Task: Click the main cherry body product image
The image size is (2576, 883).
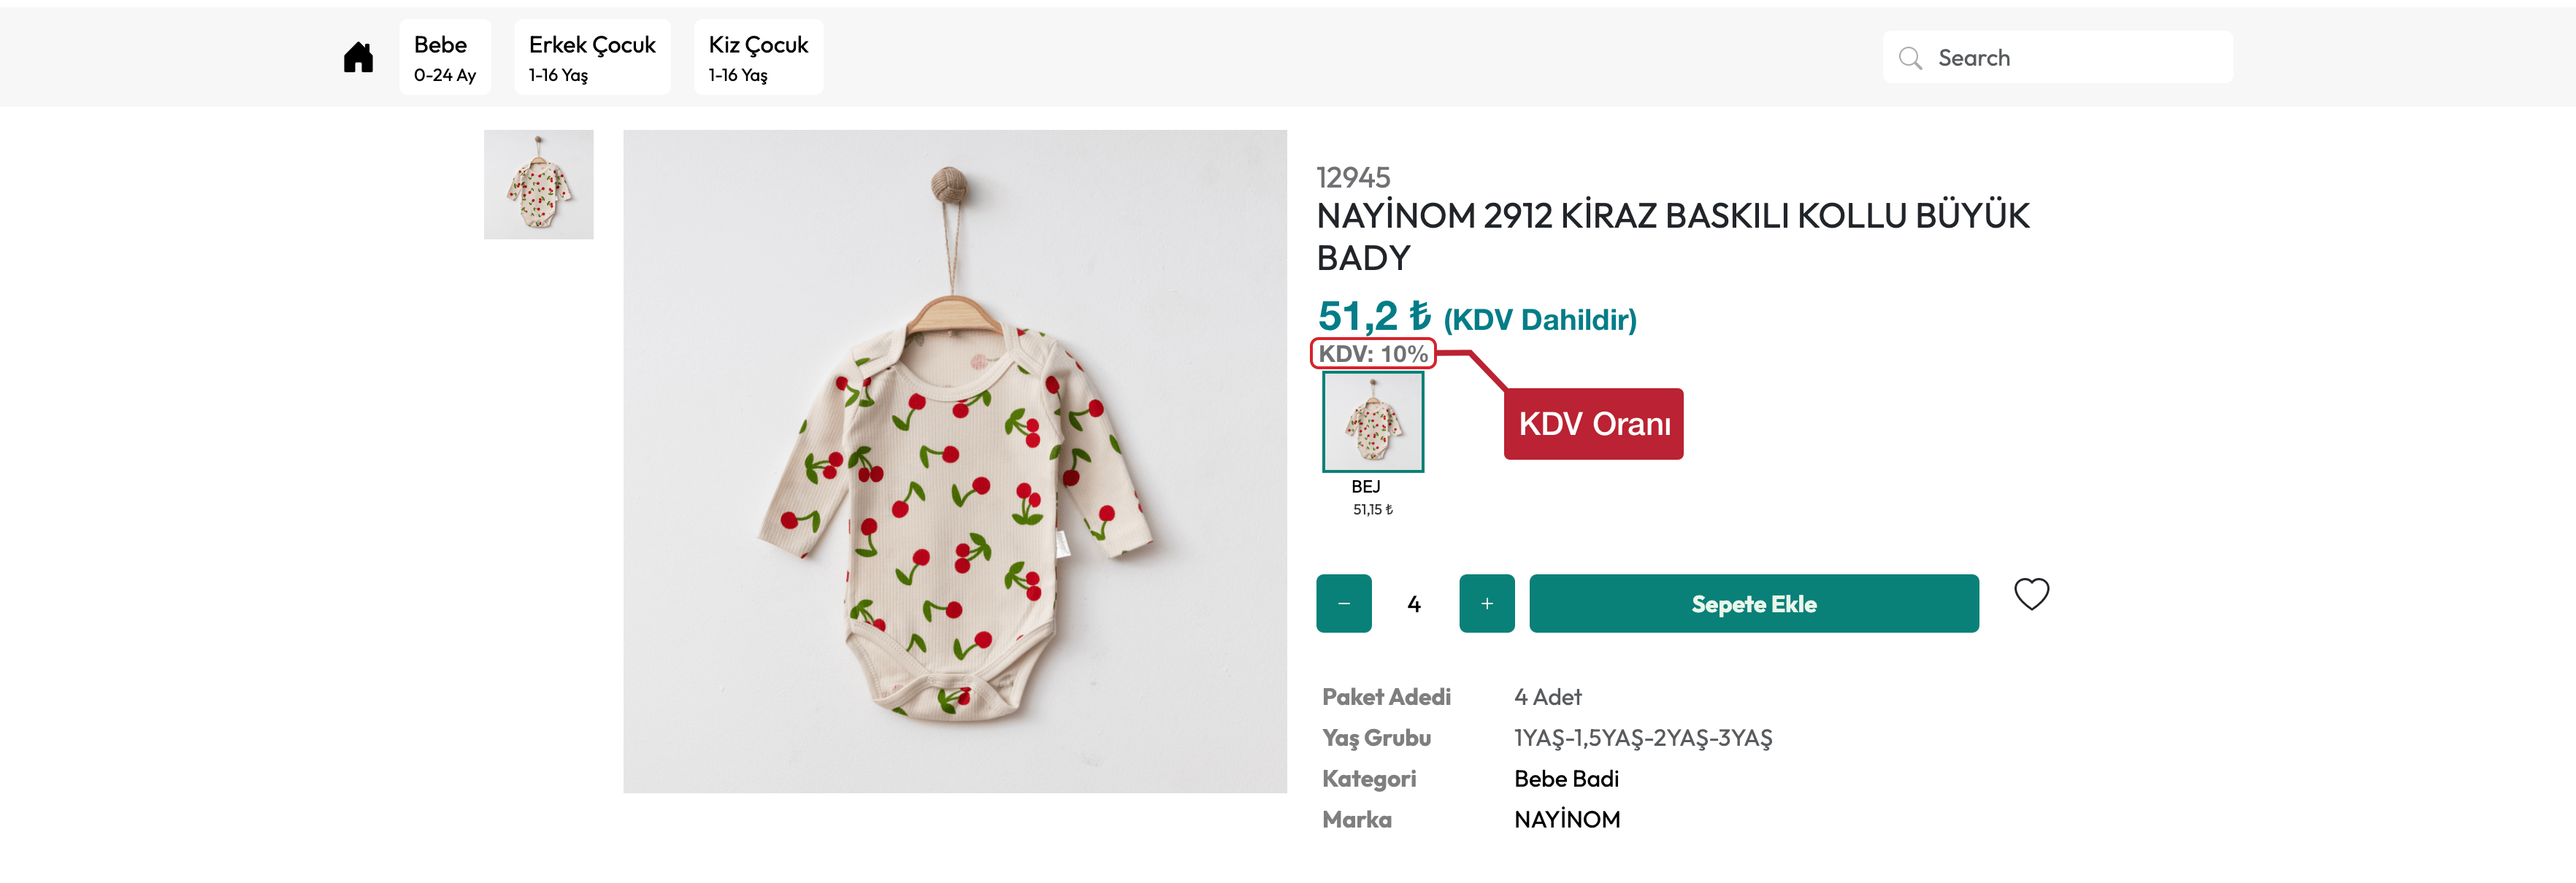Action: tap(954, 461)
